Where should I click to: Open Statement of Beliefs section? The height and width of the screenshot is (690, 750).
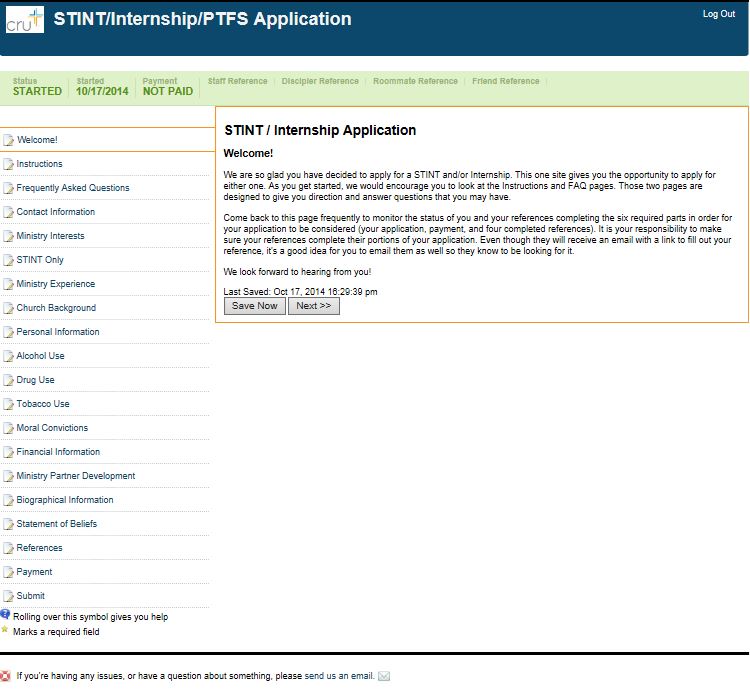pyautogui.click(x=56, y=524)
